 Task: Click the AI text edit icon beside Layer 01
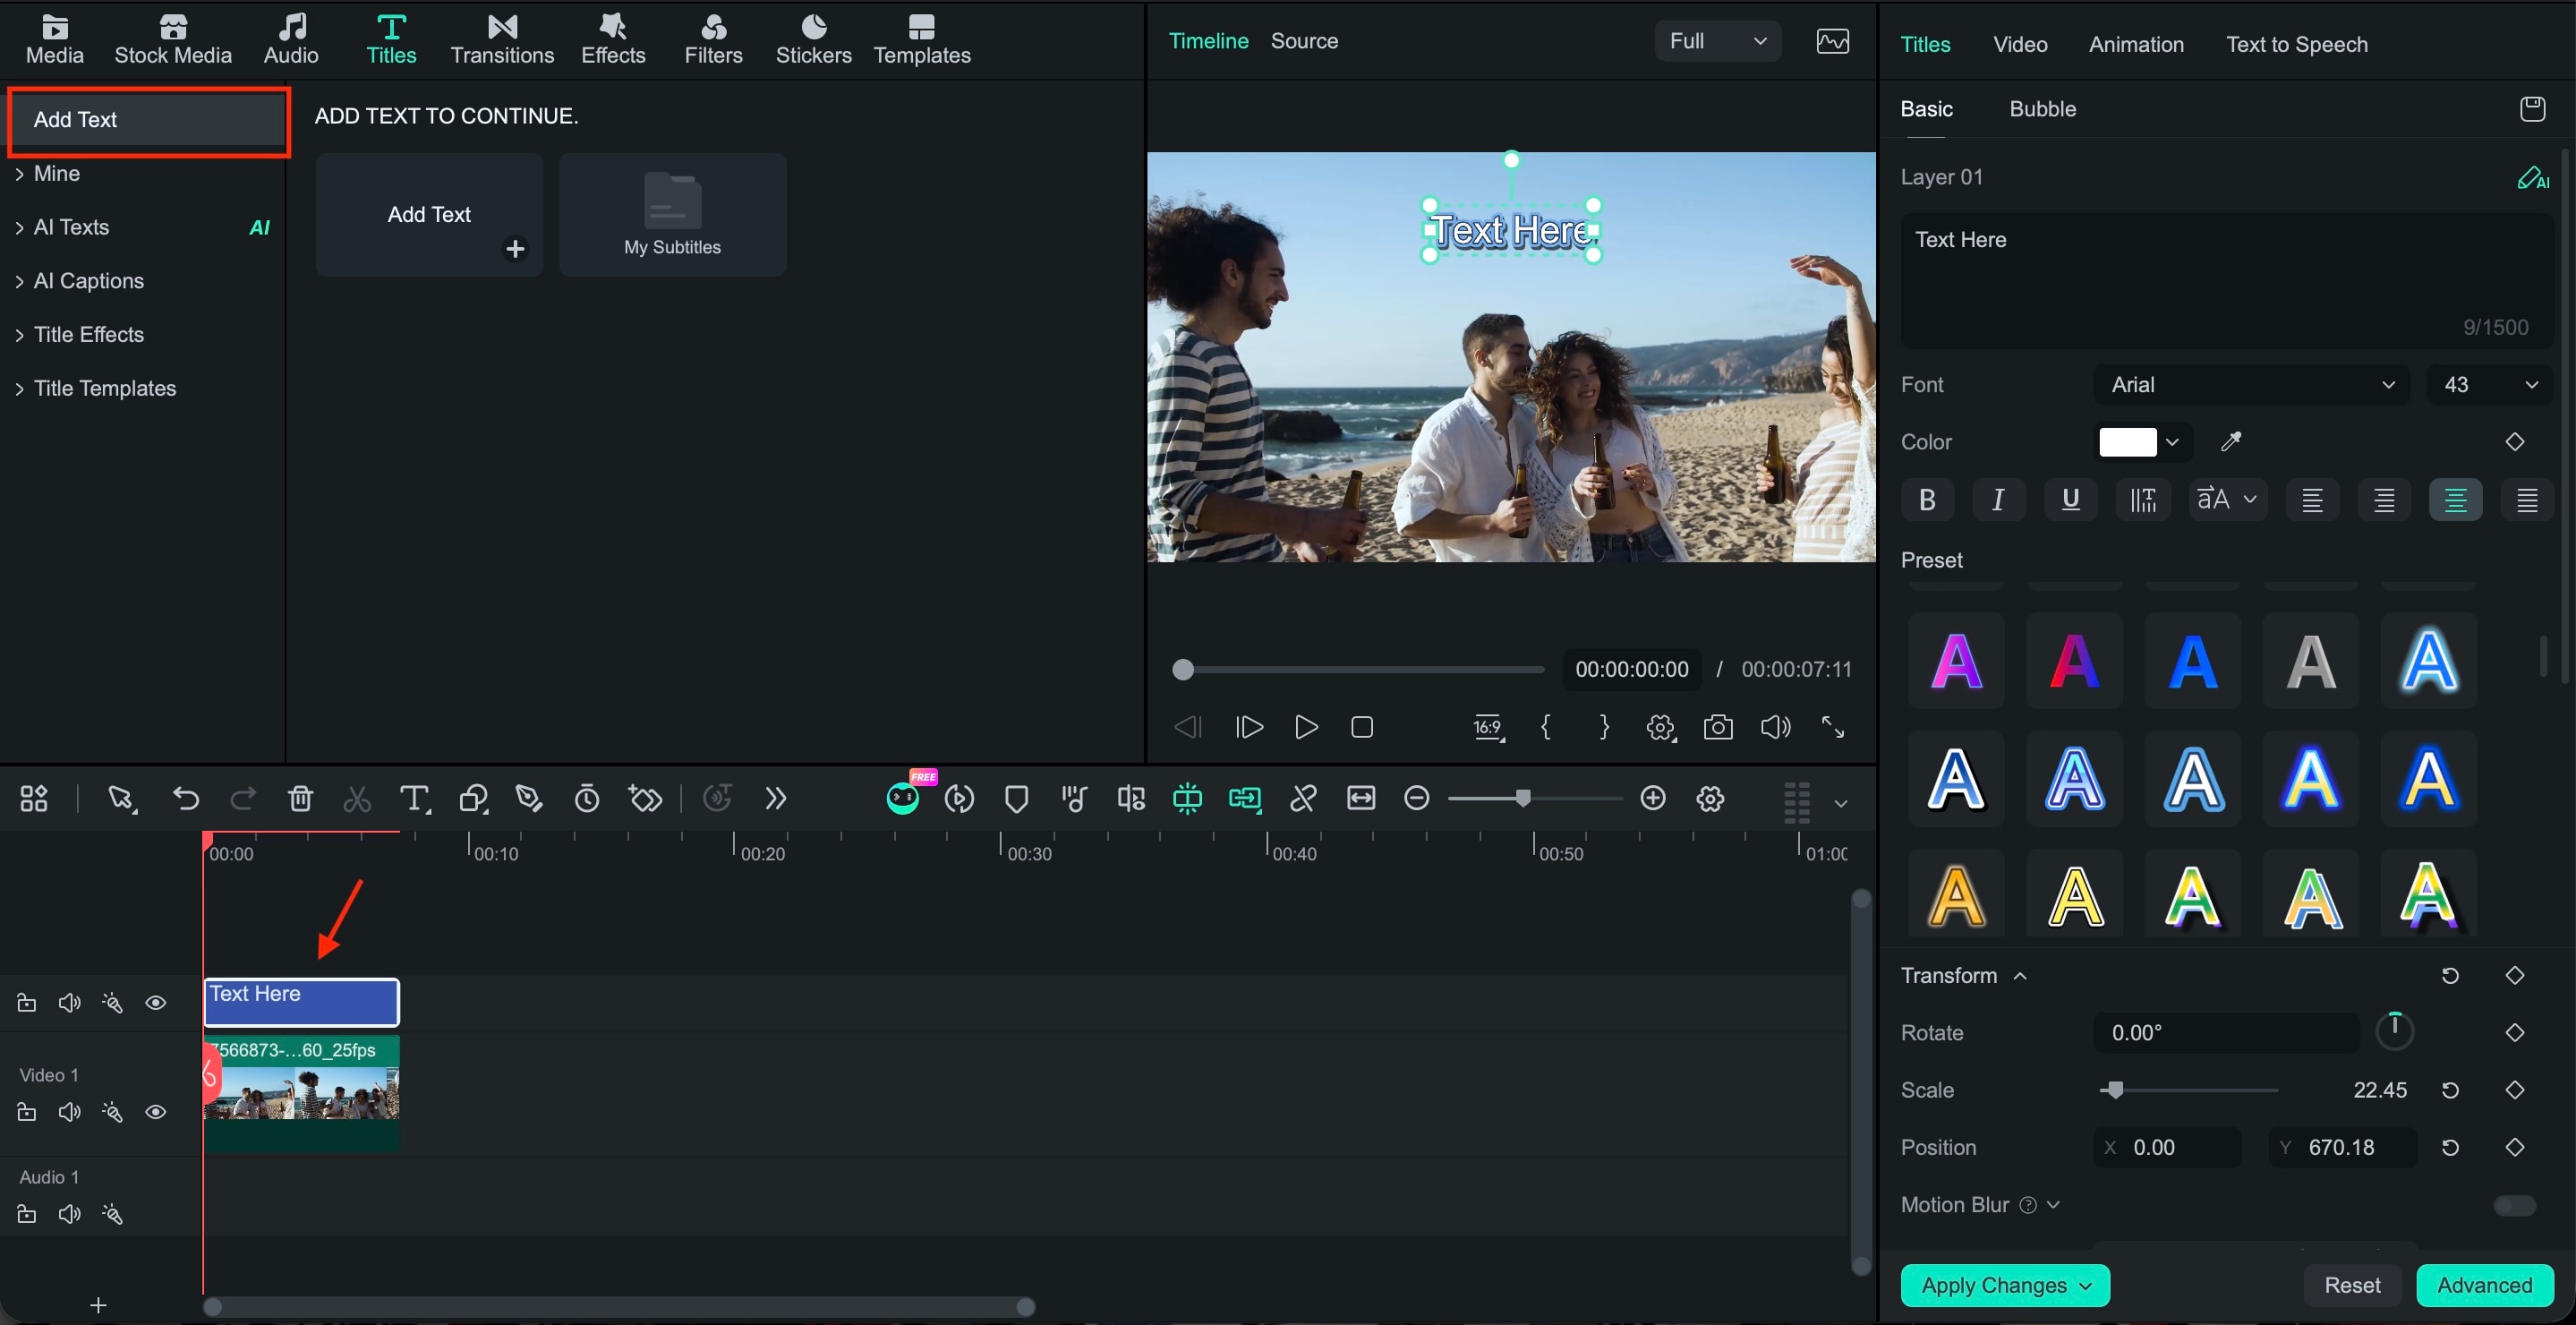pos(2533,178)
